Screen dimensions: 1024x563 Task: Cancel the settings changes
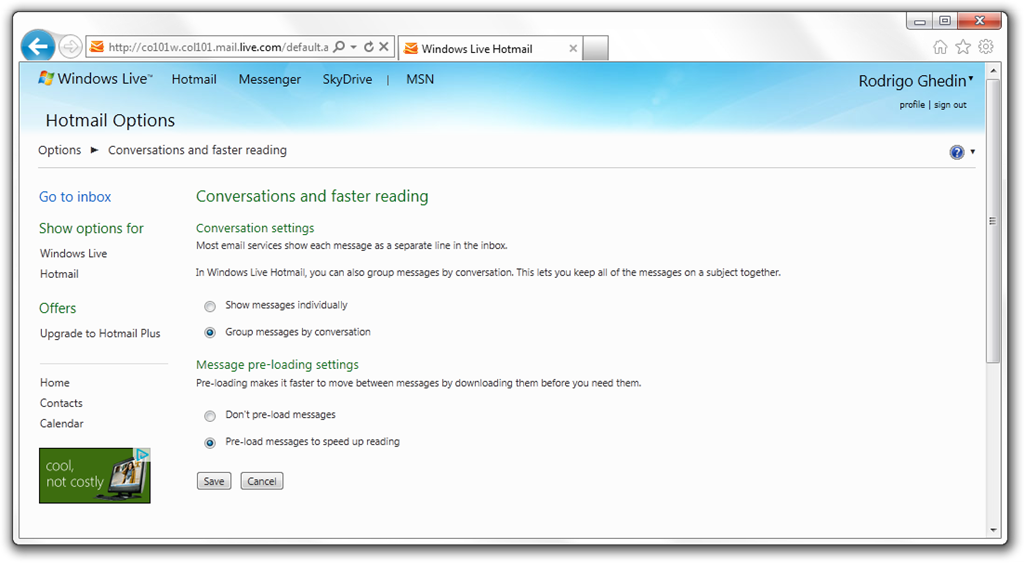[262, 481]
